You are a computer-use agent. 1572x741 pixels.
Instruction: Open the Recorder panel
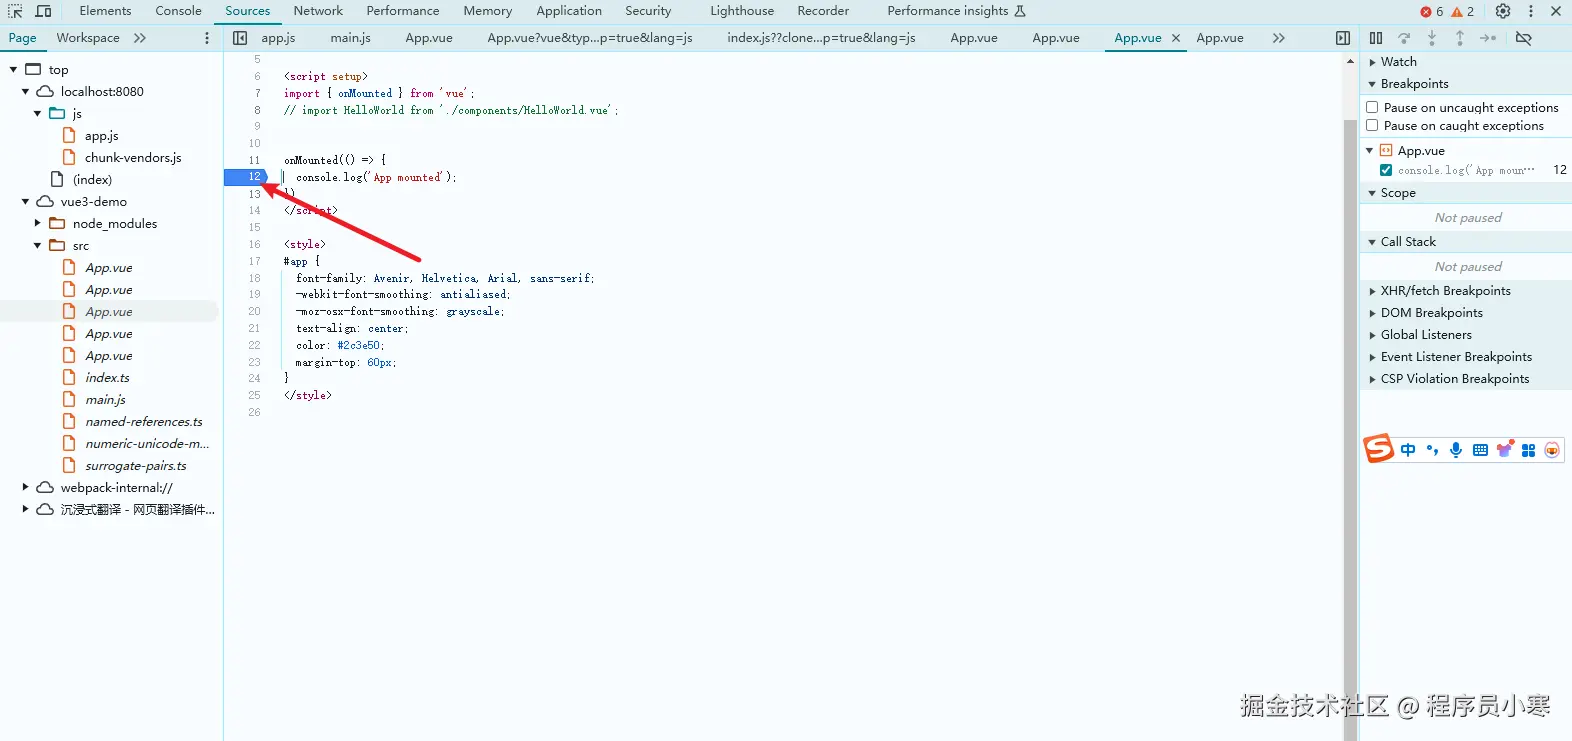click(x=823, y=11)
